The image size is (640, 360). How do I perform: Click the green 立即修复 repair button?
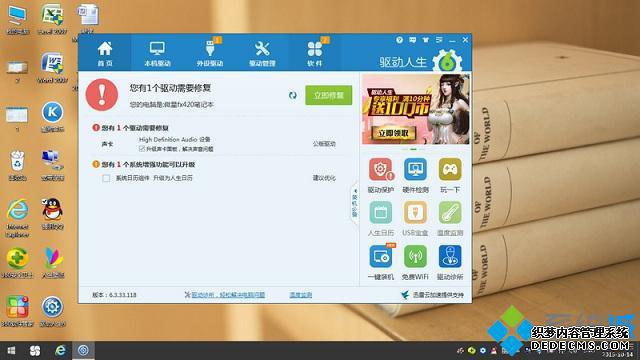coord(329,95)
